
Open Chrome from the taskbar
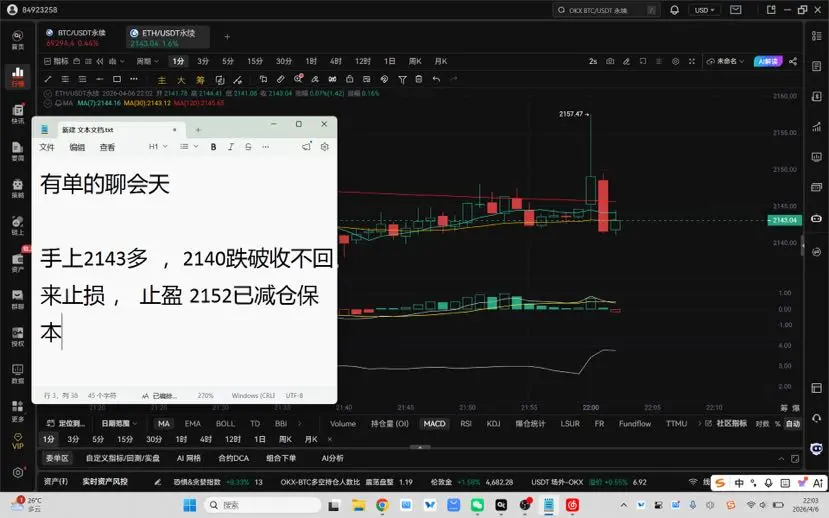(382, 505)
